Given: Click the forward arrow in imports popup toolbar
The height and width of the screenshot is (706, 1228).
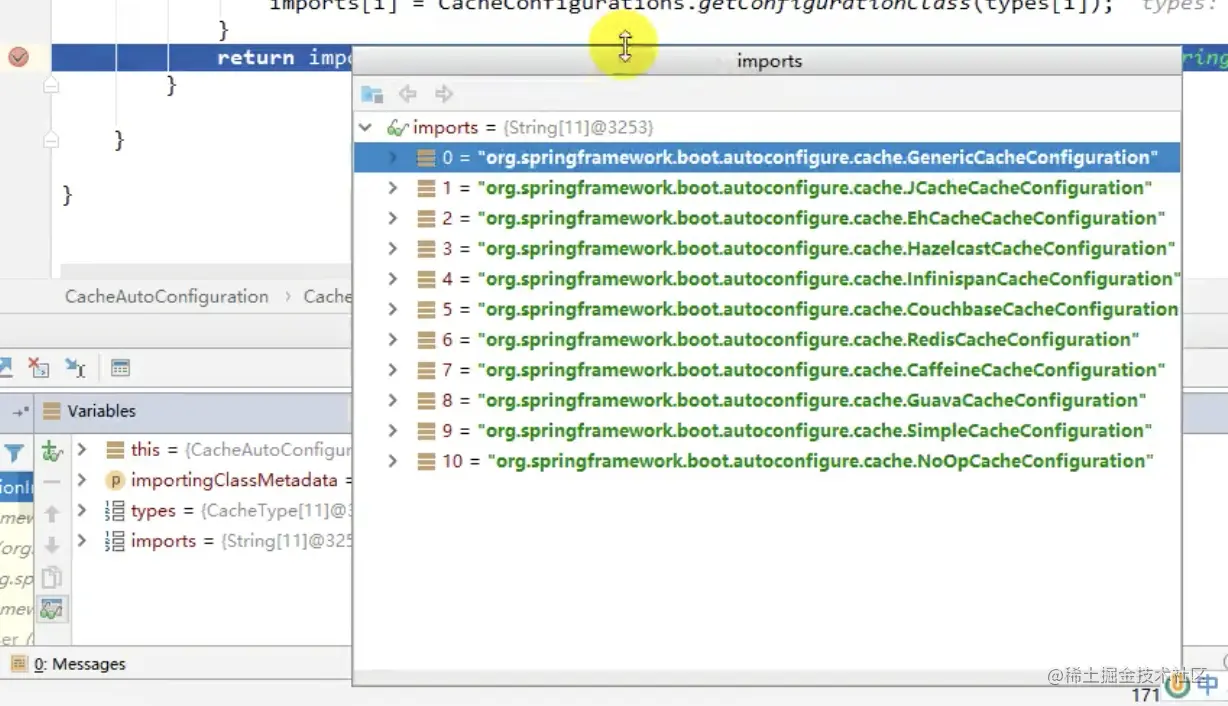Looking at the screenshot, I should 444,94.
